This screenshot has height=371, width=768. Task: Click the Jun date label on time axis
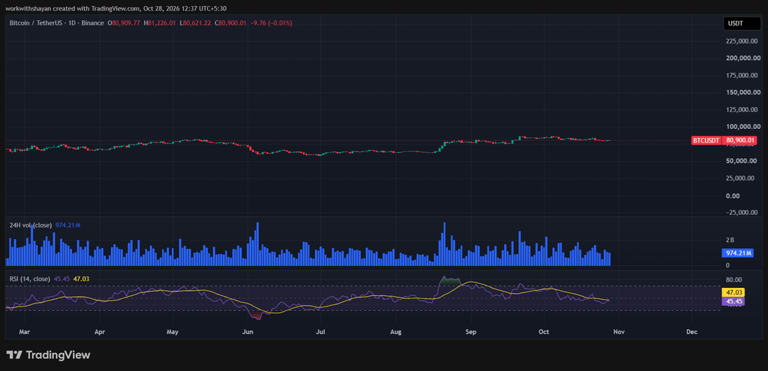tap(248, 332)
